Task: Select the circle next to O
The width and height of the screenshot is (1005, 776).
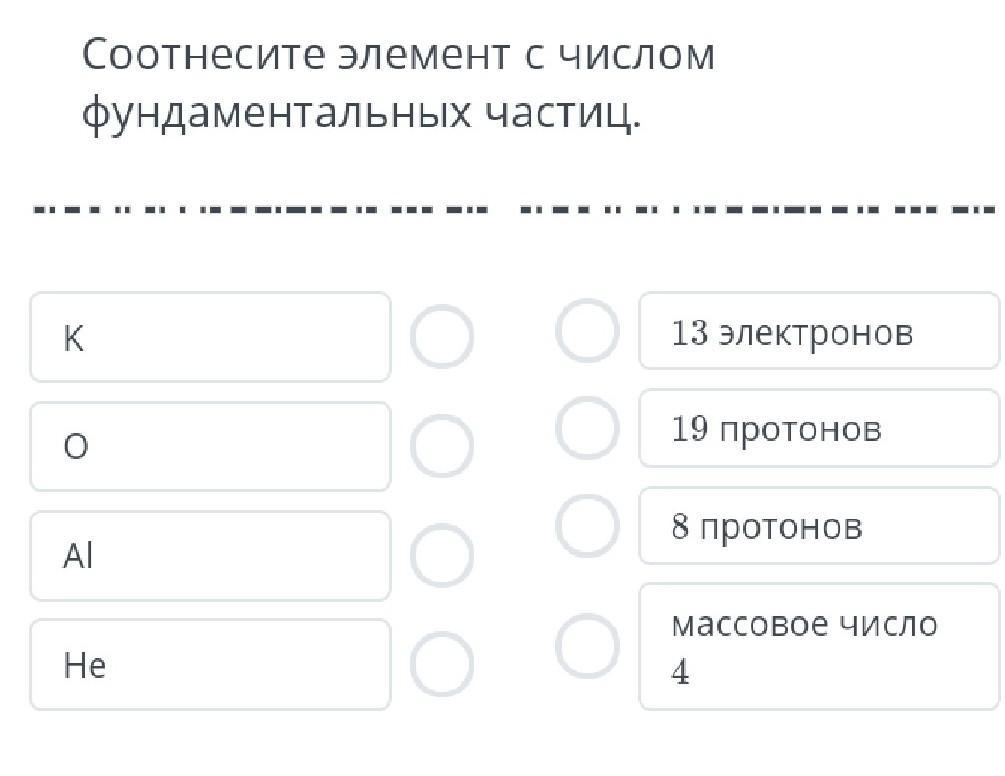Action: (441, 446)
